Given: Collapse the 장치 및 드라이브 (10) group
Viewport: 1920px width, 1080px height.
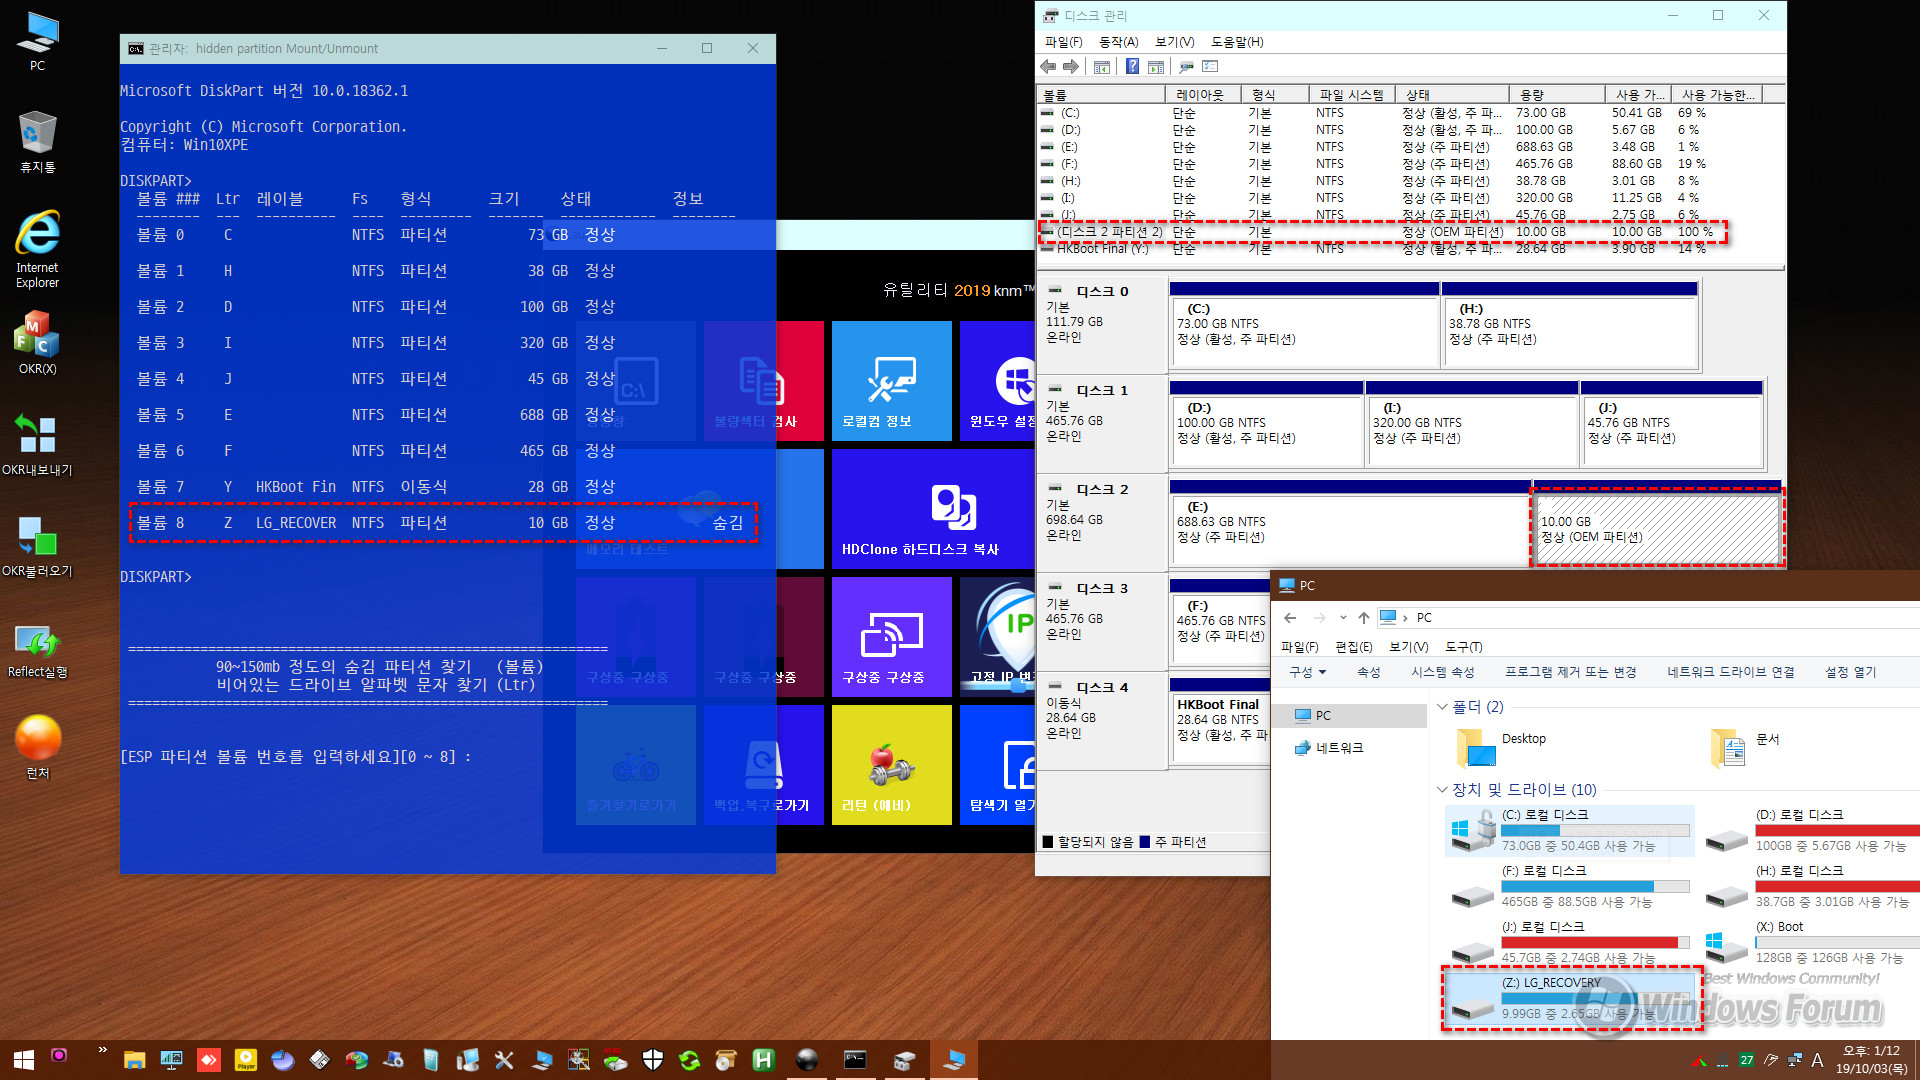Looking at the screenshot, I should 1442,790.
